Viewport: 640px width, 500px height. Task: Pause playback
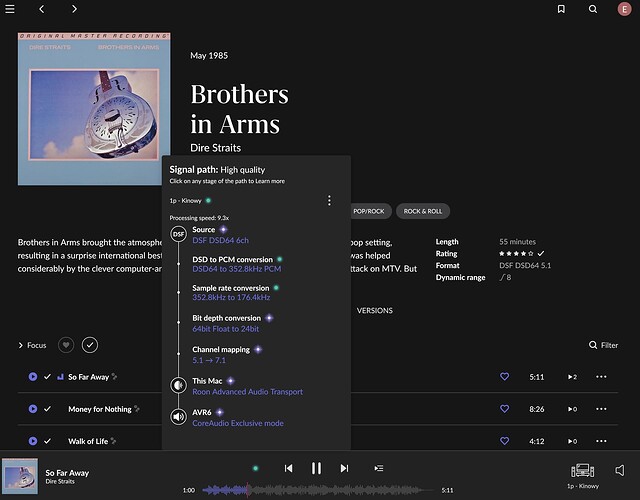click(316, 468)
